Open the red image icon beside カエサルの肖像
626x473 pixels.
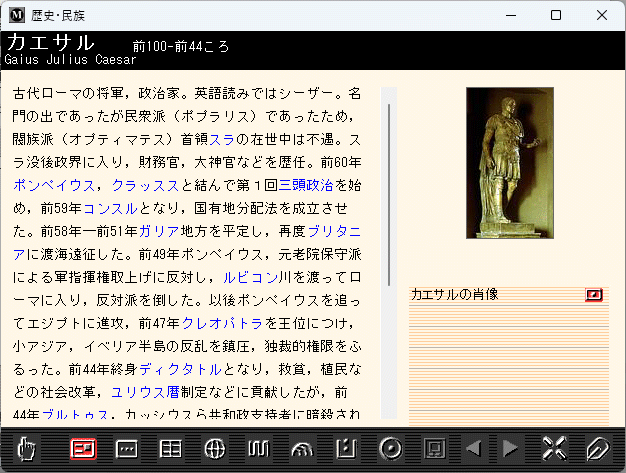(x=595, y=295)
